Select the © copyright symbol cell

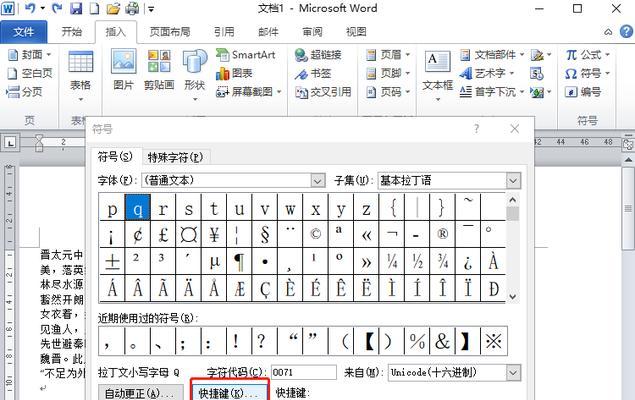[x=315, y=234]
